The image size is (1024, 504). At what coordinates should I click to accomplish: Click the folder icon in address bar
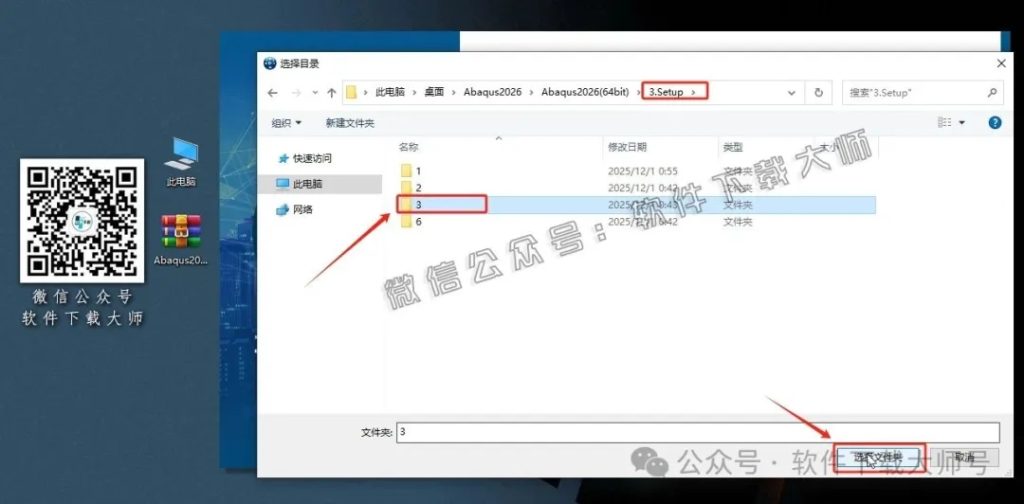pyautogui.click(x=351, y=93)
